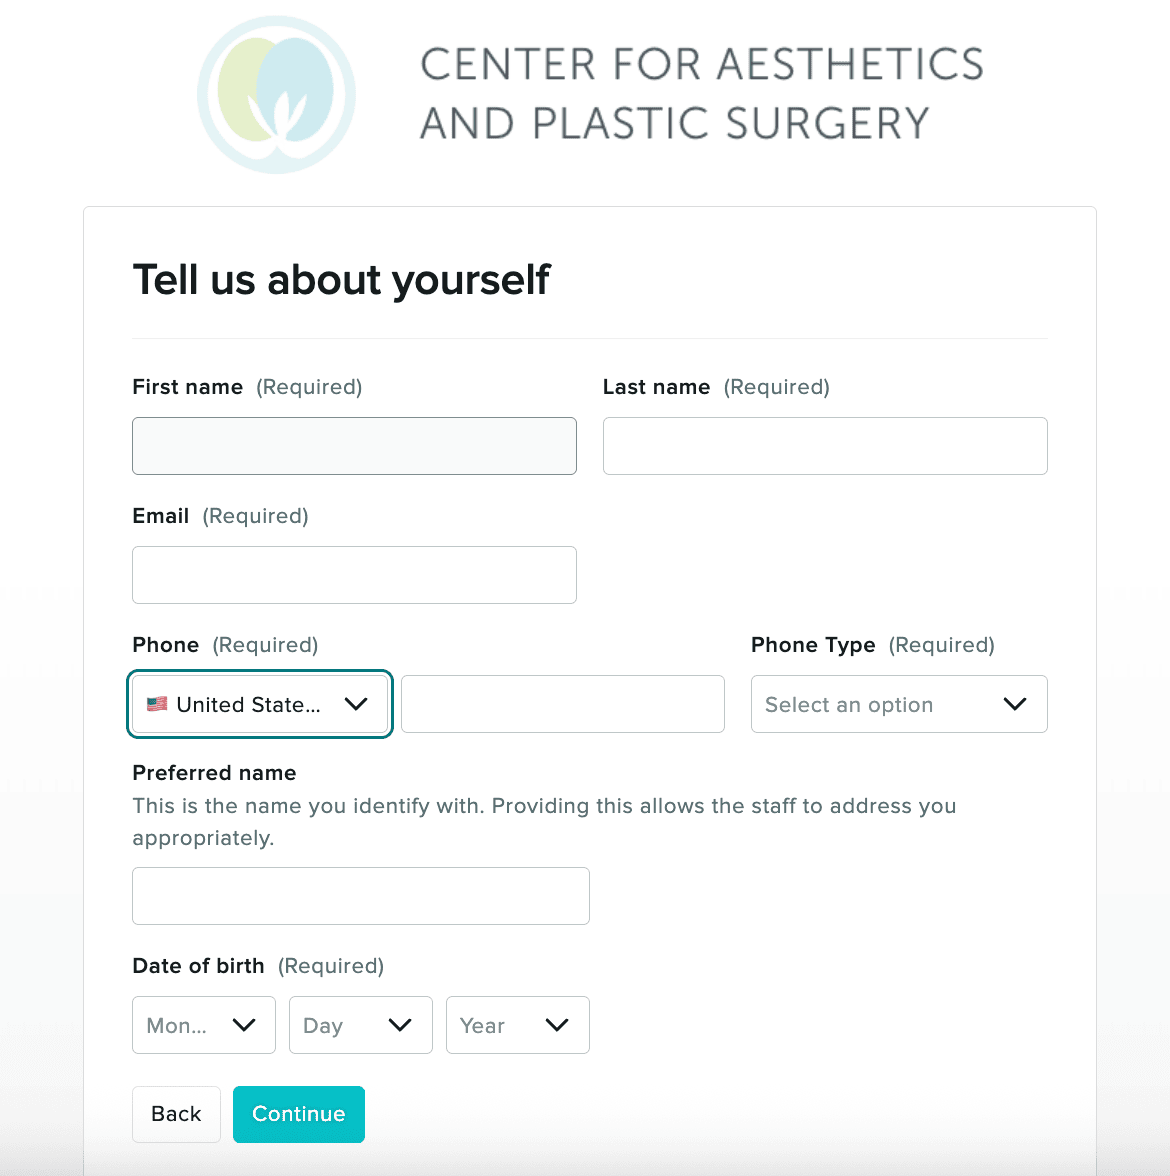Image resolution: width=1170 pixels, height=1176 pixels.
Task: Click the phone number input field
Action: [x=562, y=704]
